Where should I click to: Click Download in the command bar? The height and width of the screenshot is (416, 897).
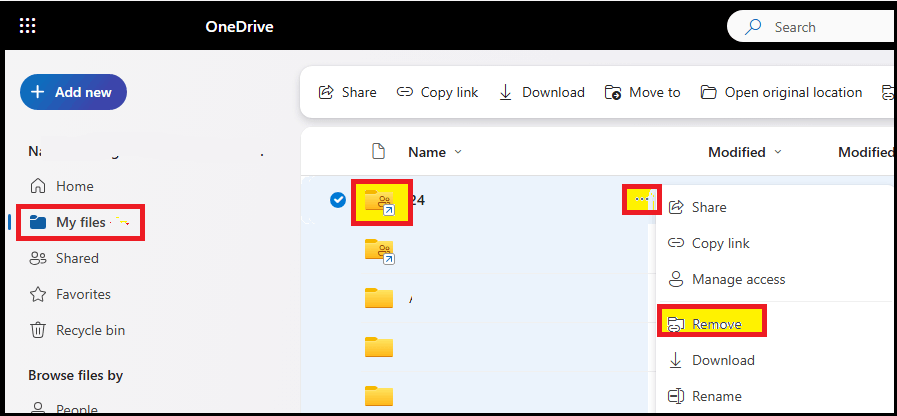point(542,92)
